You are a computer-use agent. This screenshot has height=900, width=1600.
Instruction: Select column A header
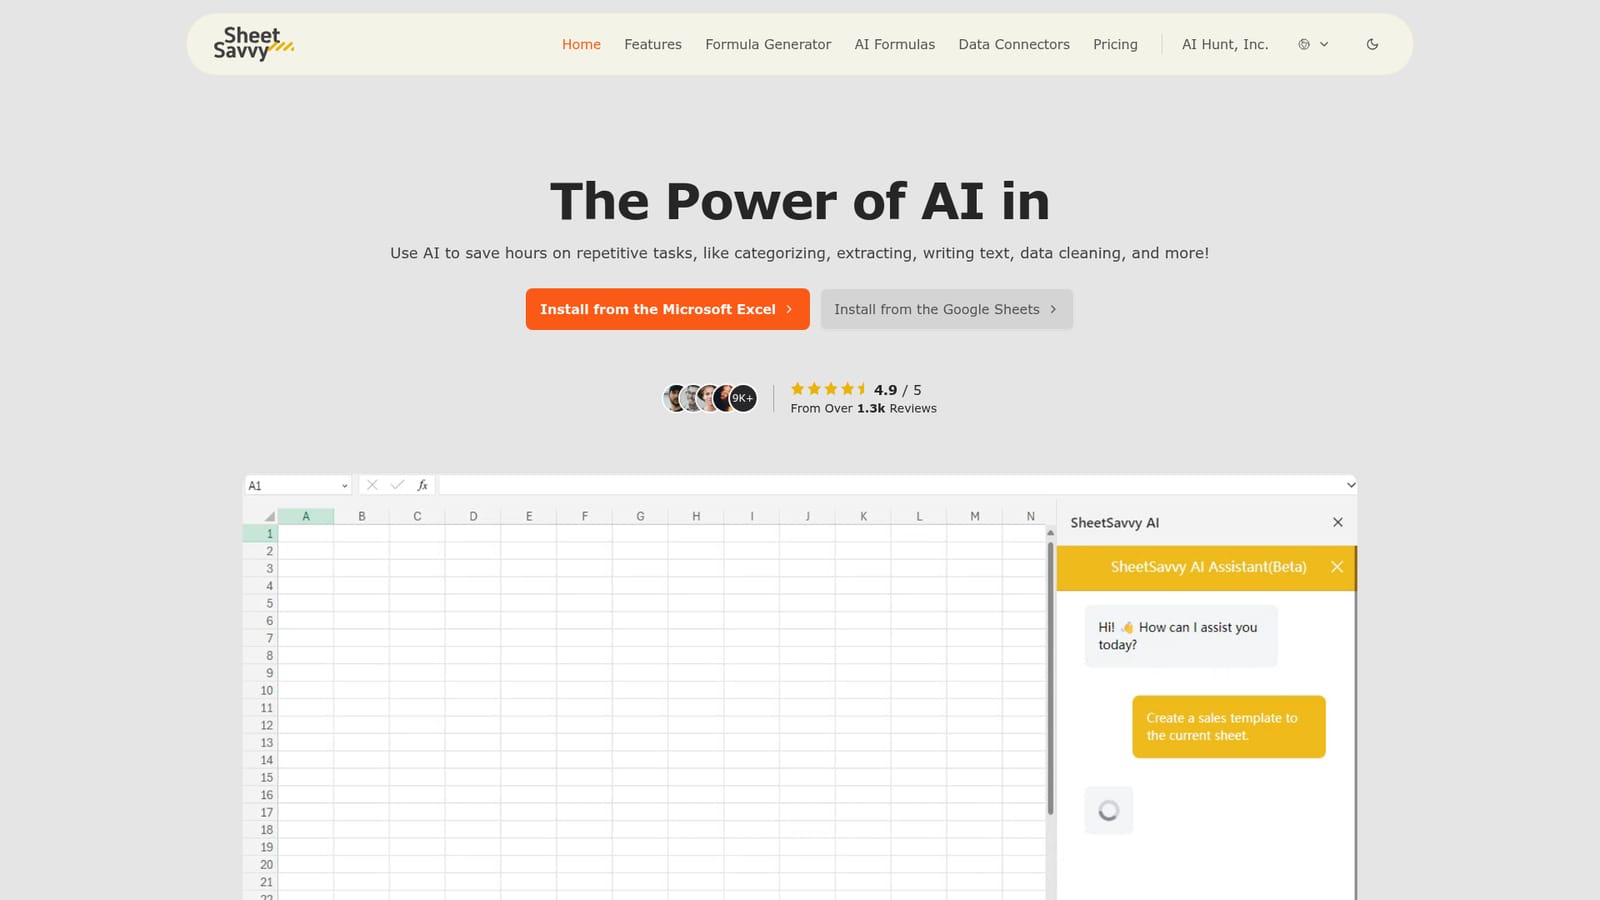pos(306,516)
